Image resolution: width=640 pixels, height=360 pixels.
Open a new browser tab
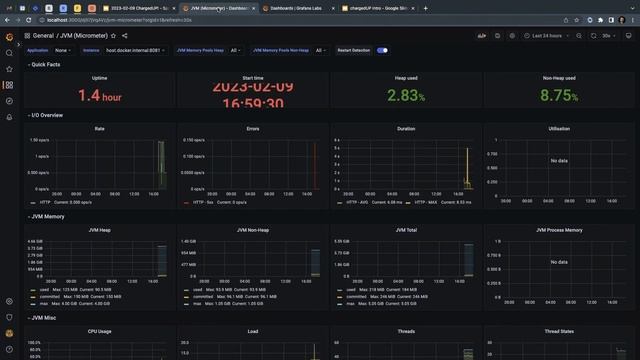pos(425,8)
